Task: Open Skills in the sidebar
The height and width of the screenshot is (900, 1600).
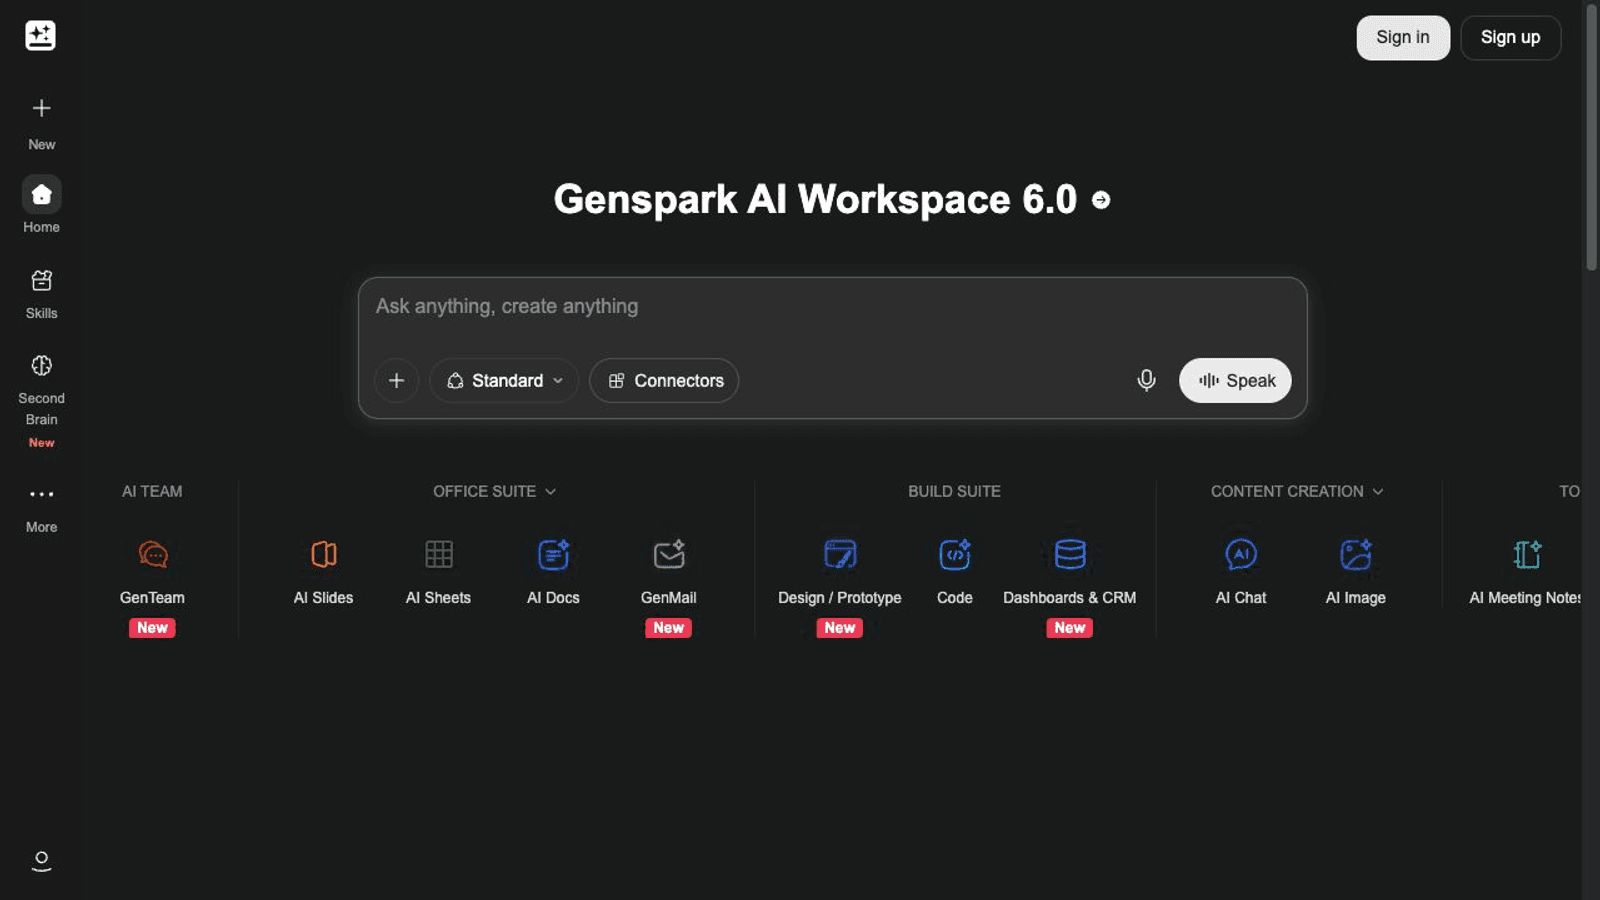Action: [41, 294]
